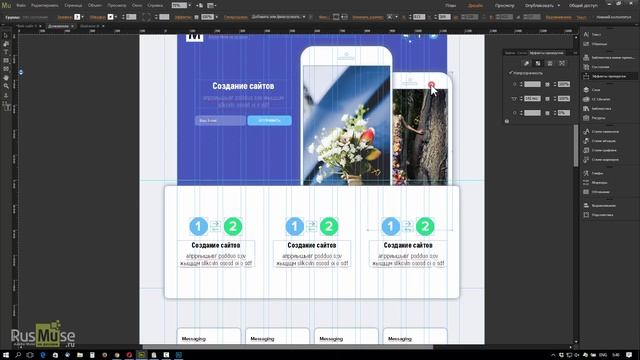This screenshot has width=640, height=360.
Task: Click the vertical scrollbar of the canvas
Action: (576, 145)
